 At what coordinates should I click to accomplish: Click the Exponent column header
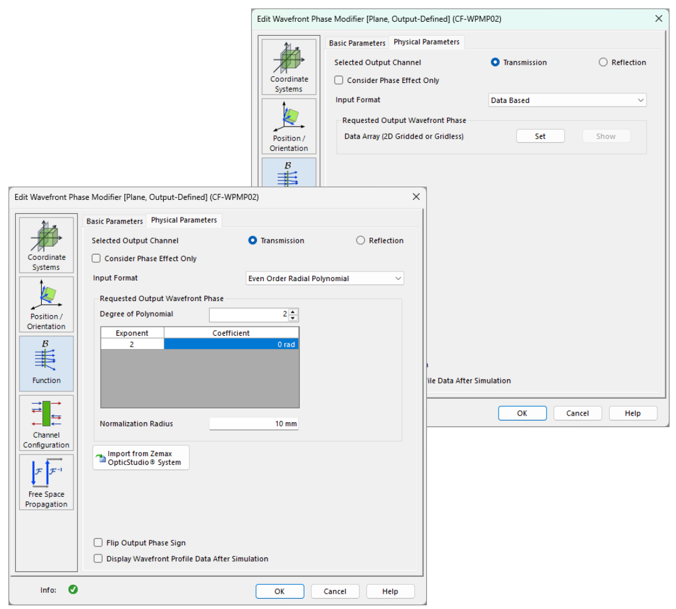point(132,333)
